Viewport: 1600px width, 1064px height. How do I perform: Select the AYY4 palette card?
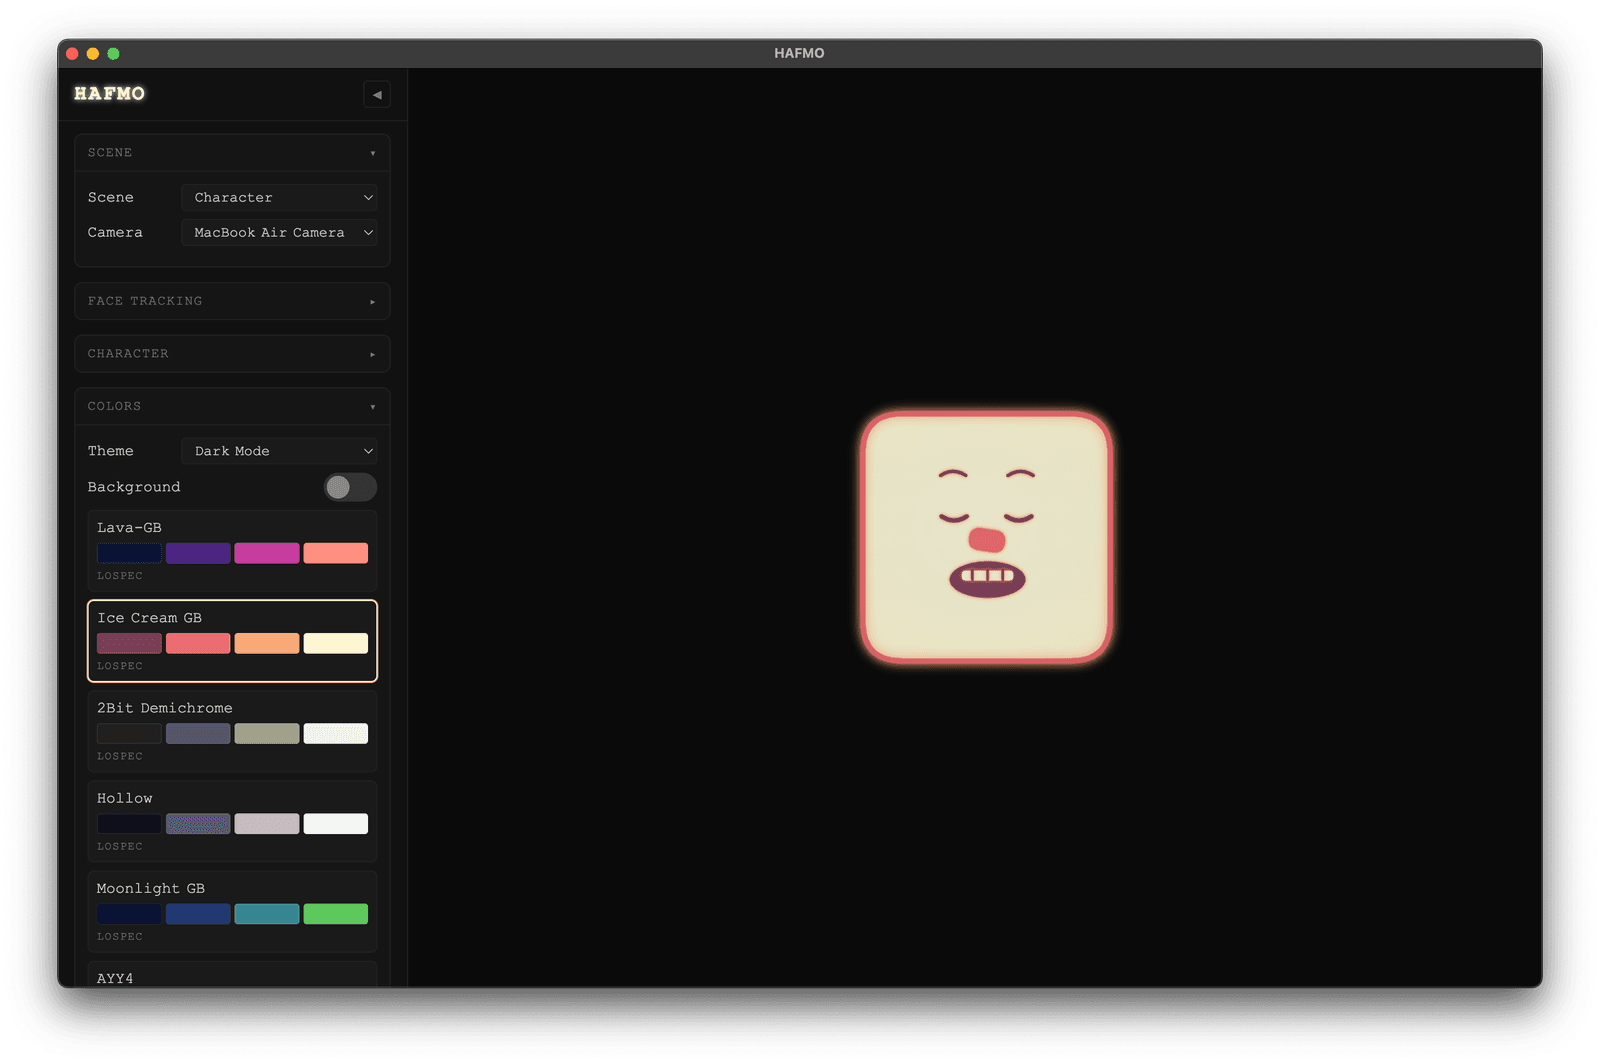tap(232, 975)
